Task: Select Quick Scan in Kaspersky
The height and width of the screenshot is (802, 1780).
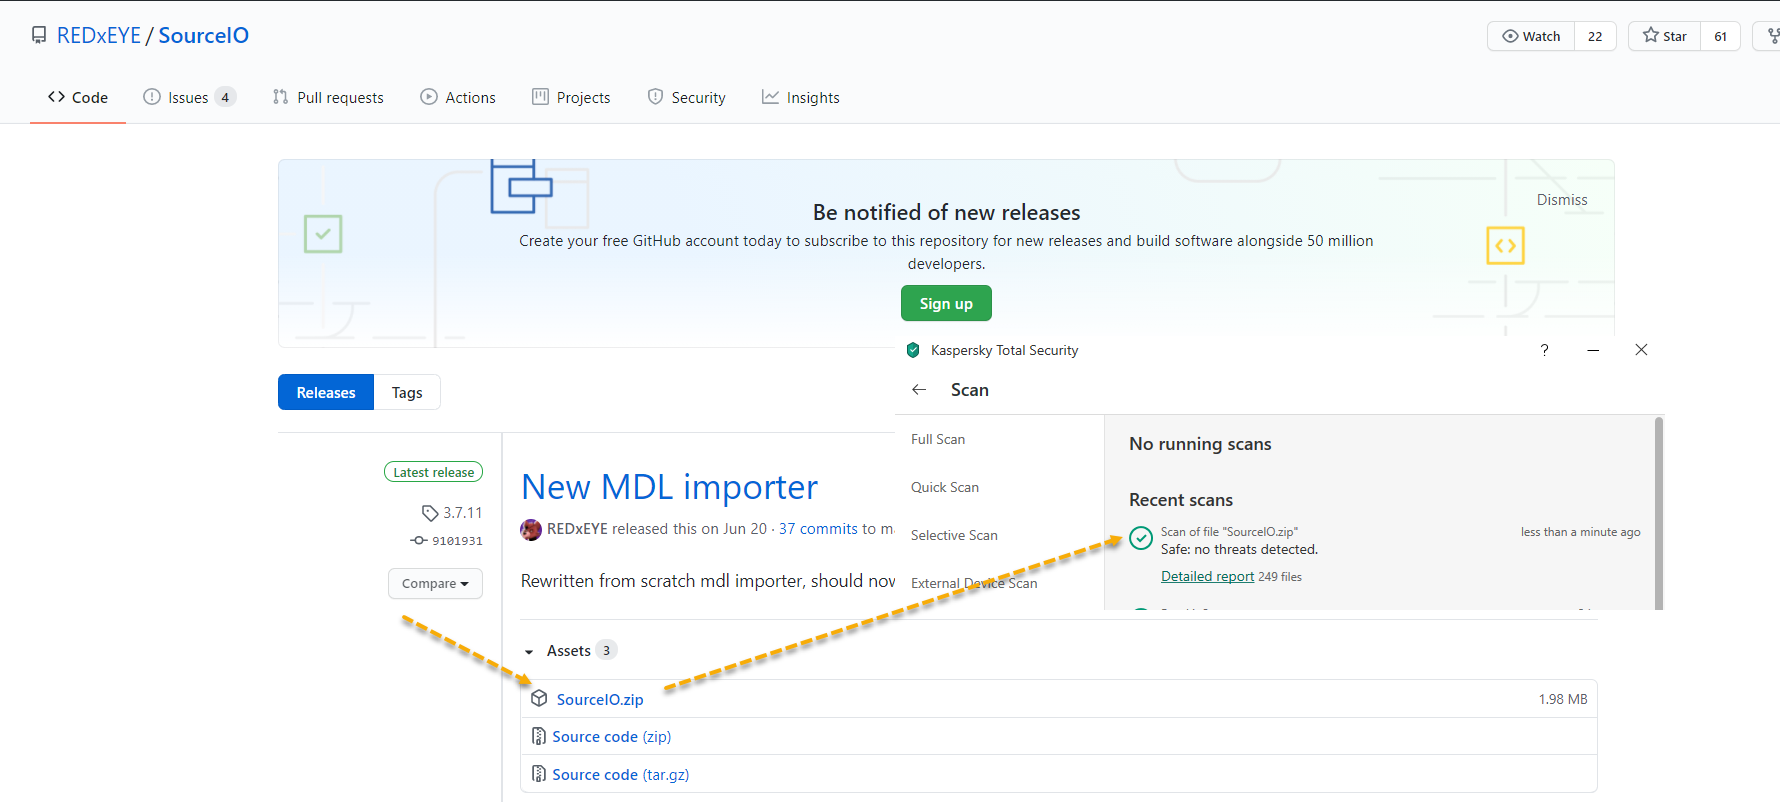Action: point(945,487)
